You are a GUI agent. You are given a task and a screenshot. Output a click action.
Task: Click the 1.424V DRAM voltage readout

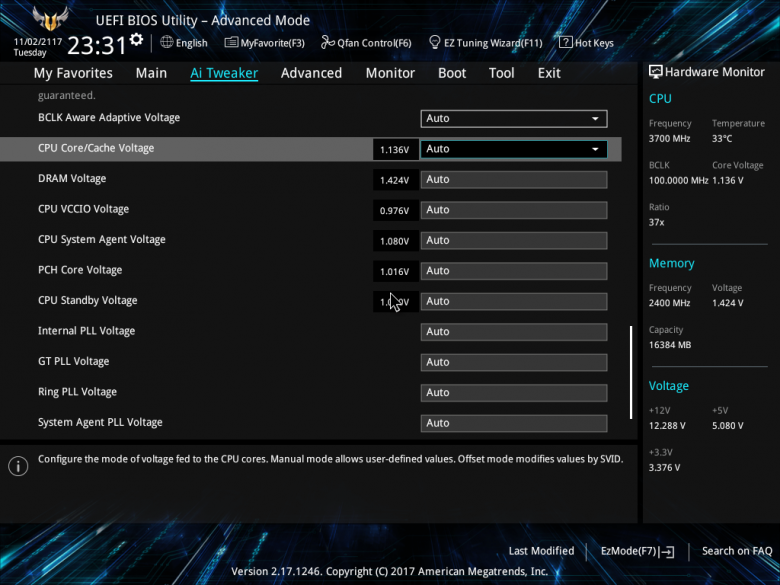395,180
